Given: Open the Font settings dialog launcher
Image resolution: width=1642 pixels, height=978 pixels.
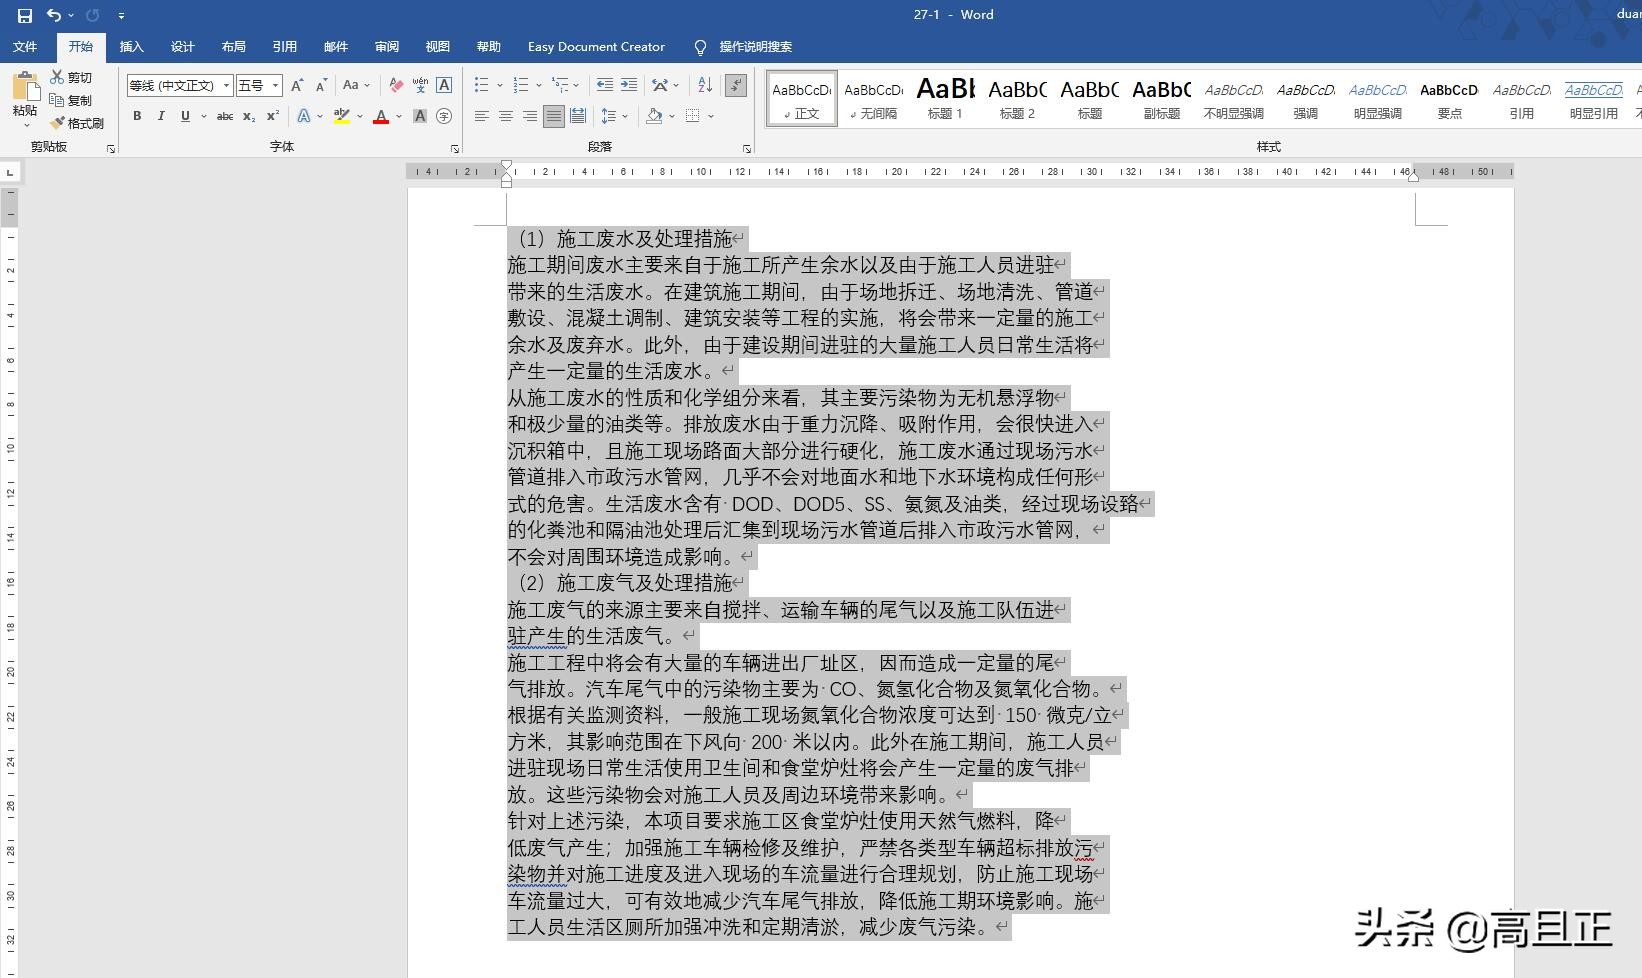Looking at the screenshot, I should (455, 148).
